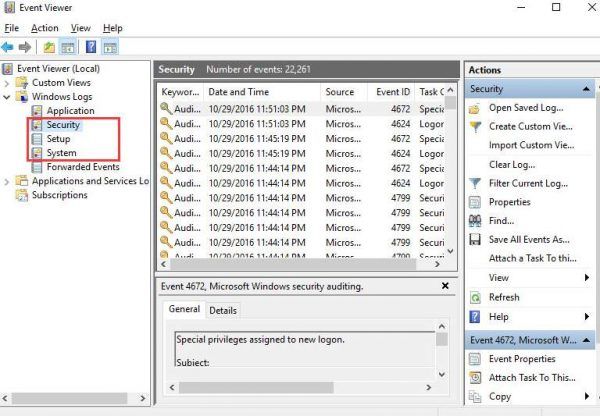Expand the Custom Views tree node

(9, 83)
